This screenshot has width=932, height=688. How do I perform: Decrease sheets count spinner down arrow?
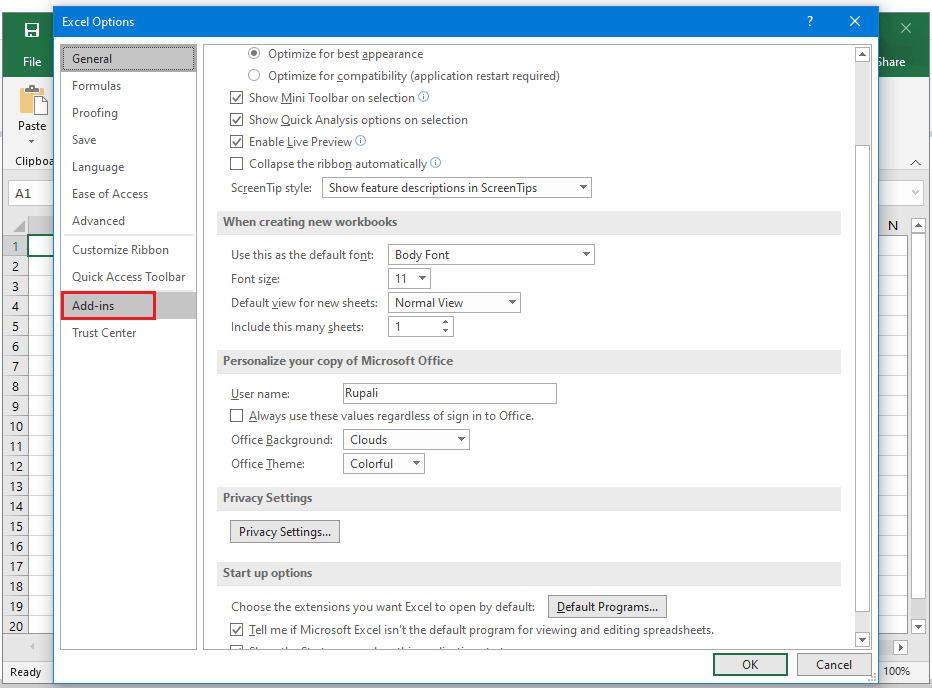(x=445, y=331)
